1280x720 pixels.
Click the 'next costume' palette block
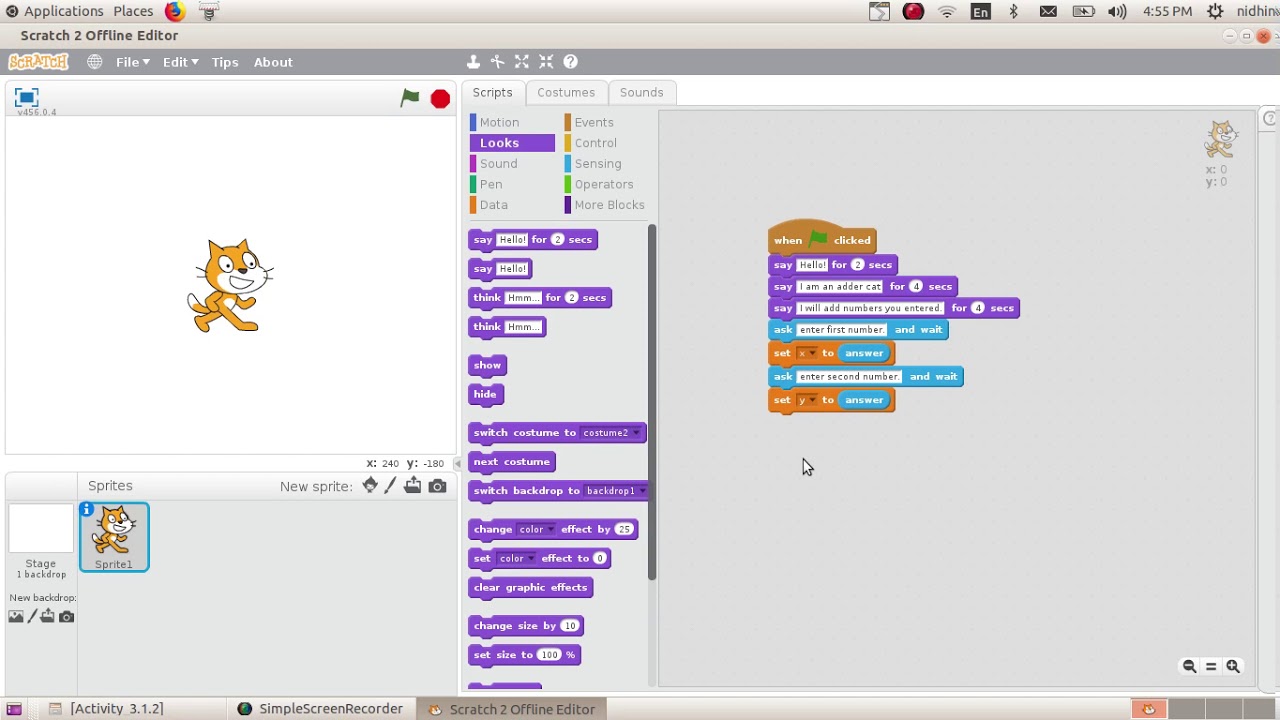click(512, 462)
